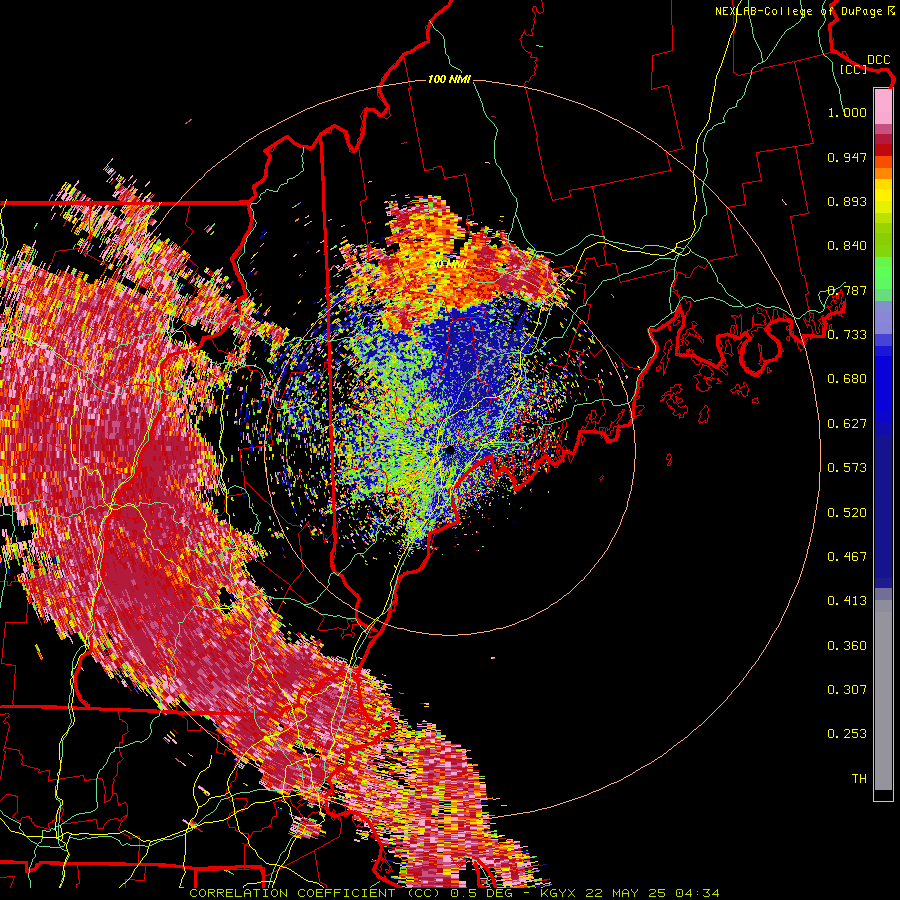Click the 0.5 DEG elevation text
Viewport: 900px width, 900px height.
pyautogui.click(x=481, y=893)
